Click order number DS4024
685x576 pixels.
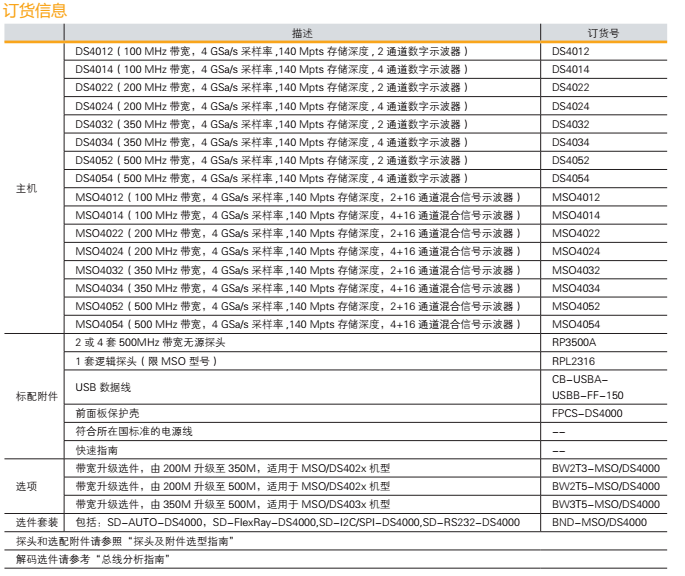coord(571,106)
